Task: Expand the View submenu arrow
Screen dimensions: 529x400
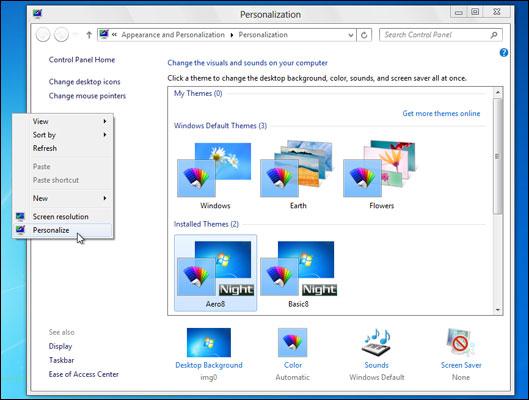Action: (105, 121)
